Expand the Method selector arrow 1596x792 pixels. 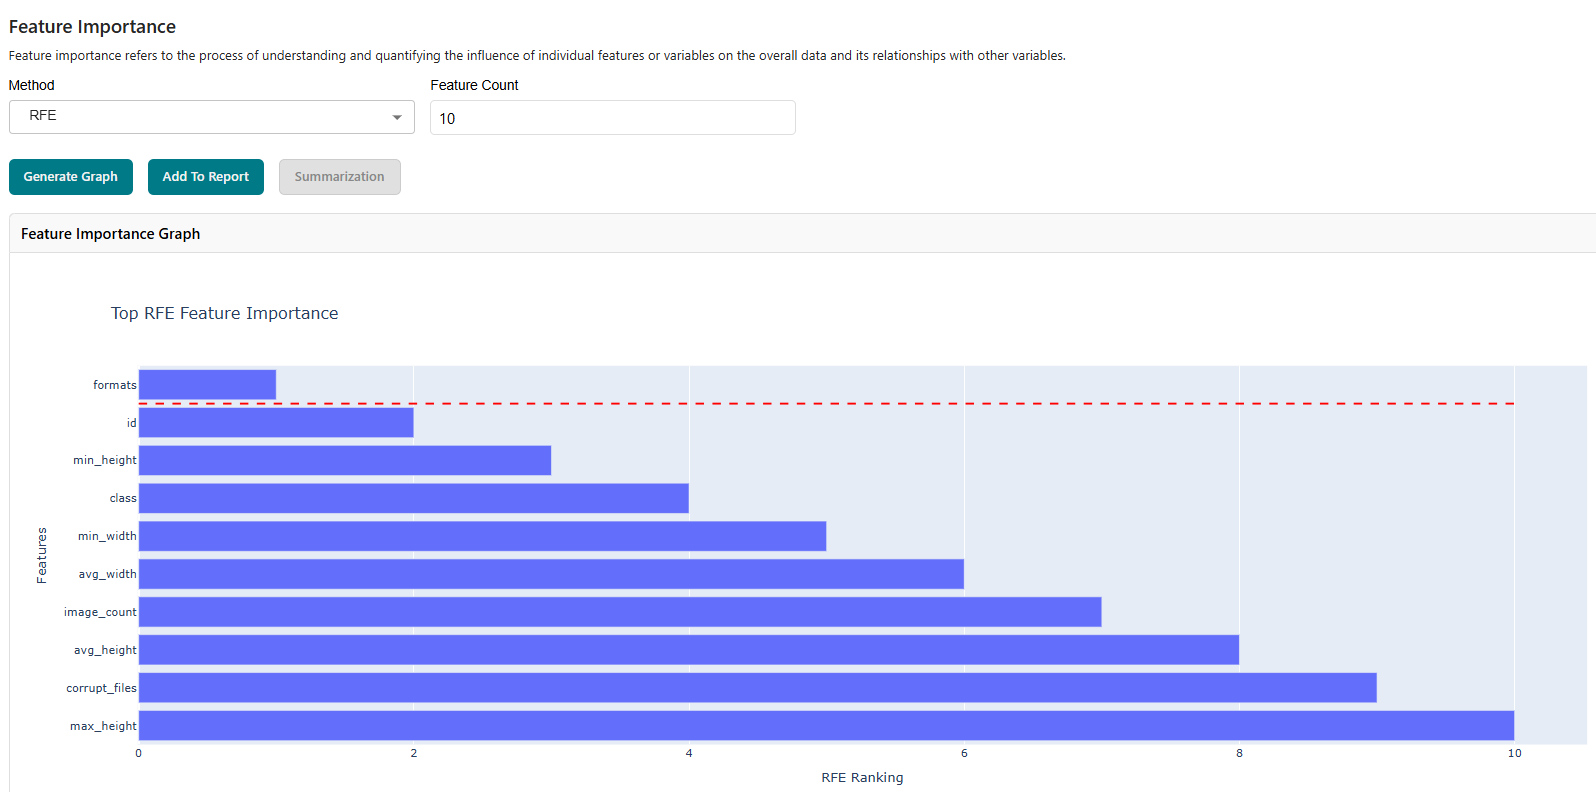[x=397, y=117]
